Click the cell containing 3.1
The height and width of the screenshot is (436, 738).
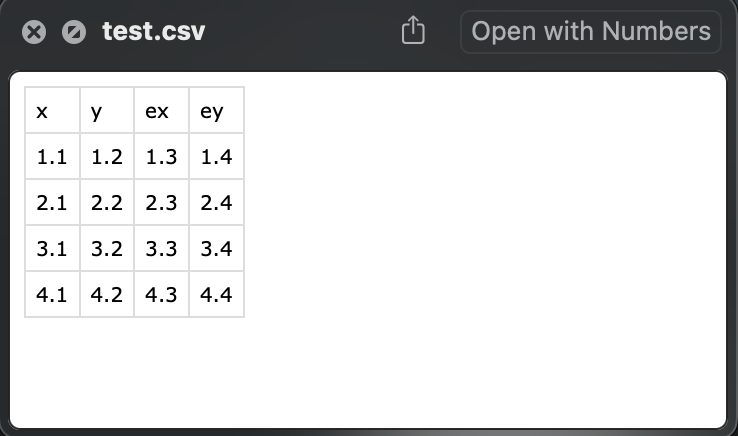pos(52,248)
